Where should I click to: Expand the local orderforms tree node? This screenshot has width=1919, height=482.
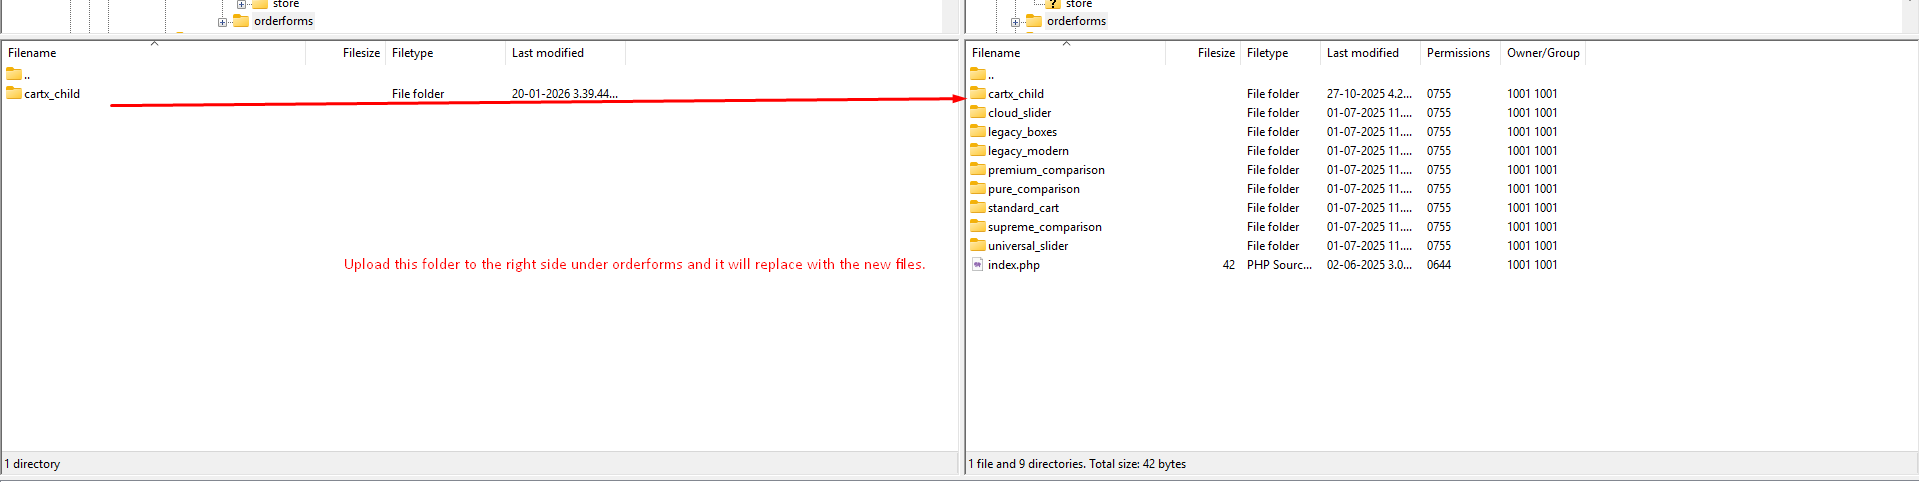(x=222, y=22)
